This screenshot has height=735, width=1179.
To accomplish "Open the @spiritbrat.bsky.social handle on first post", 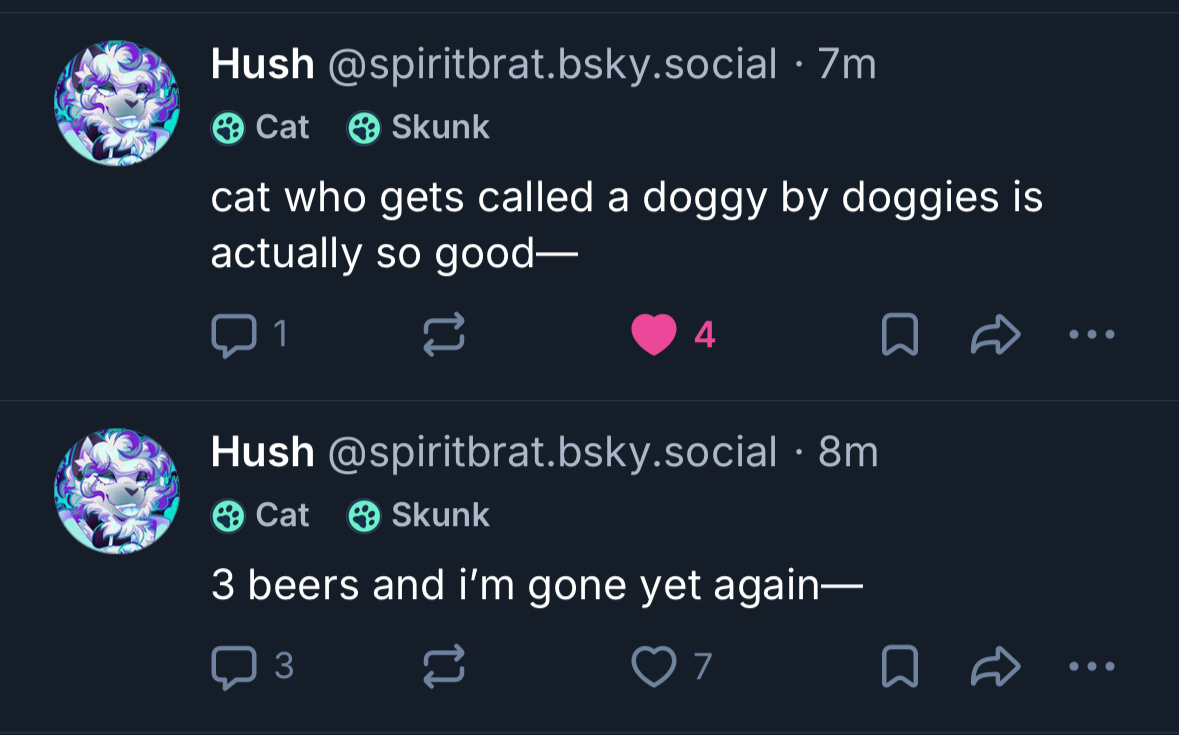I will (552, 65).
